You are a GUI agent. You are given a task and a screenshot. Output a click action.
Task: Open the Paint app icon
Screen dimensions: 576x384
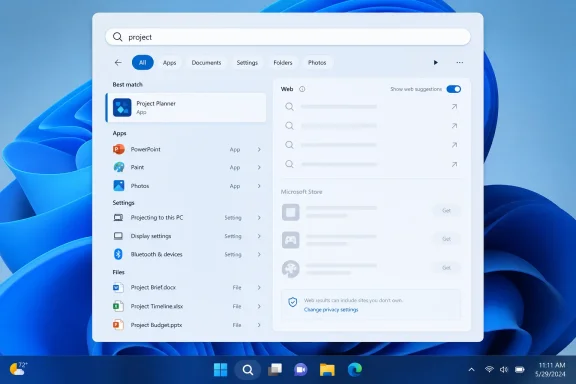click(119, 167)
